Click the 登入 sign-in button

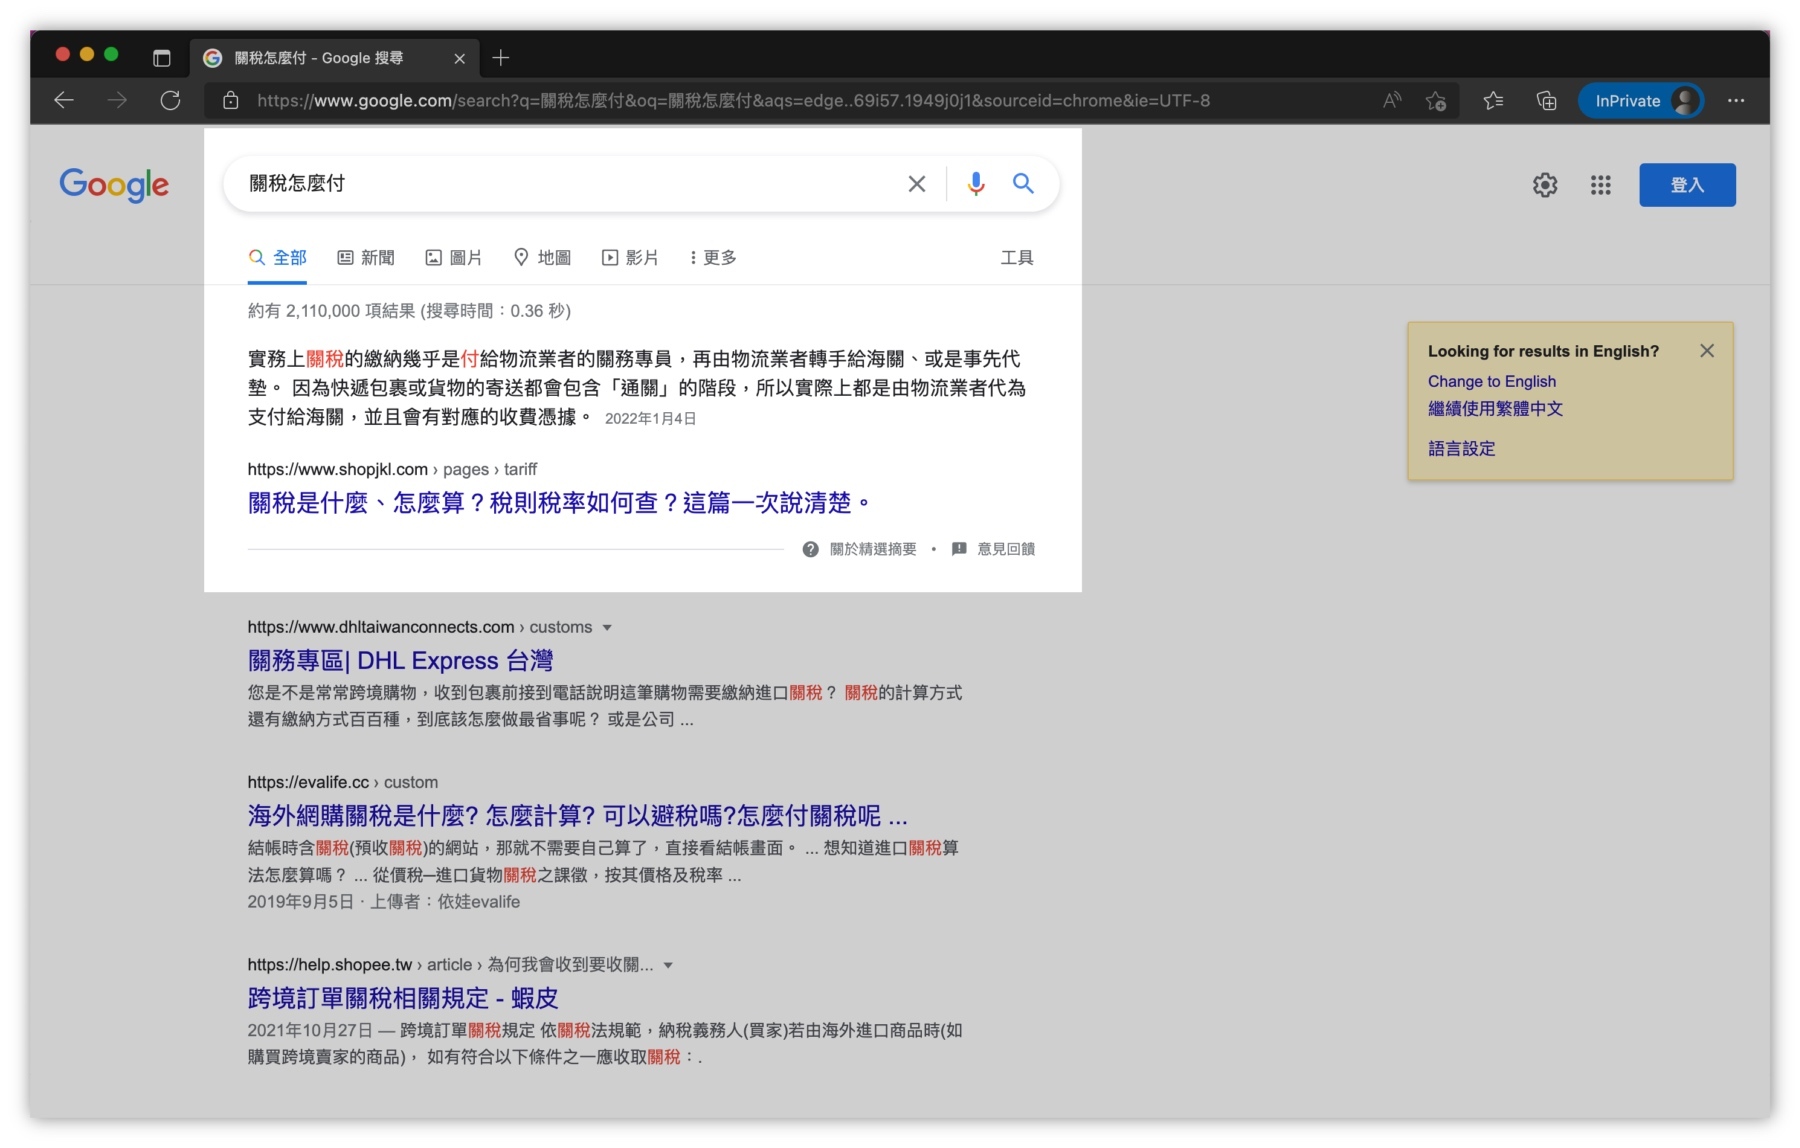[1687, 185]
